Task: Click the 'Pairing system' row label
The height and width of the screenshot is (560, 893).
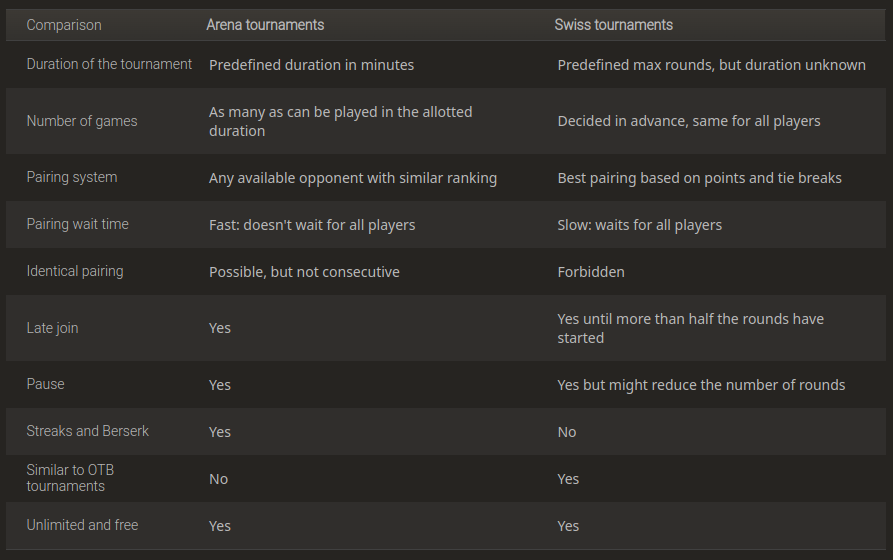Action: (x=72, y=177)
